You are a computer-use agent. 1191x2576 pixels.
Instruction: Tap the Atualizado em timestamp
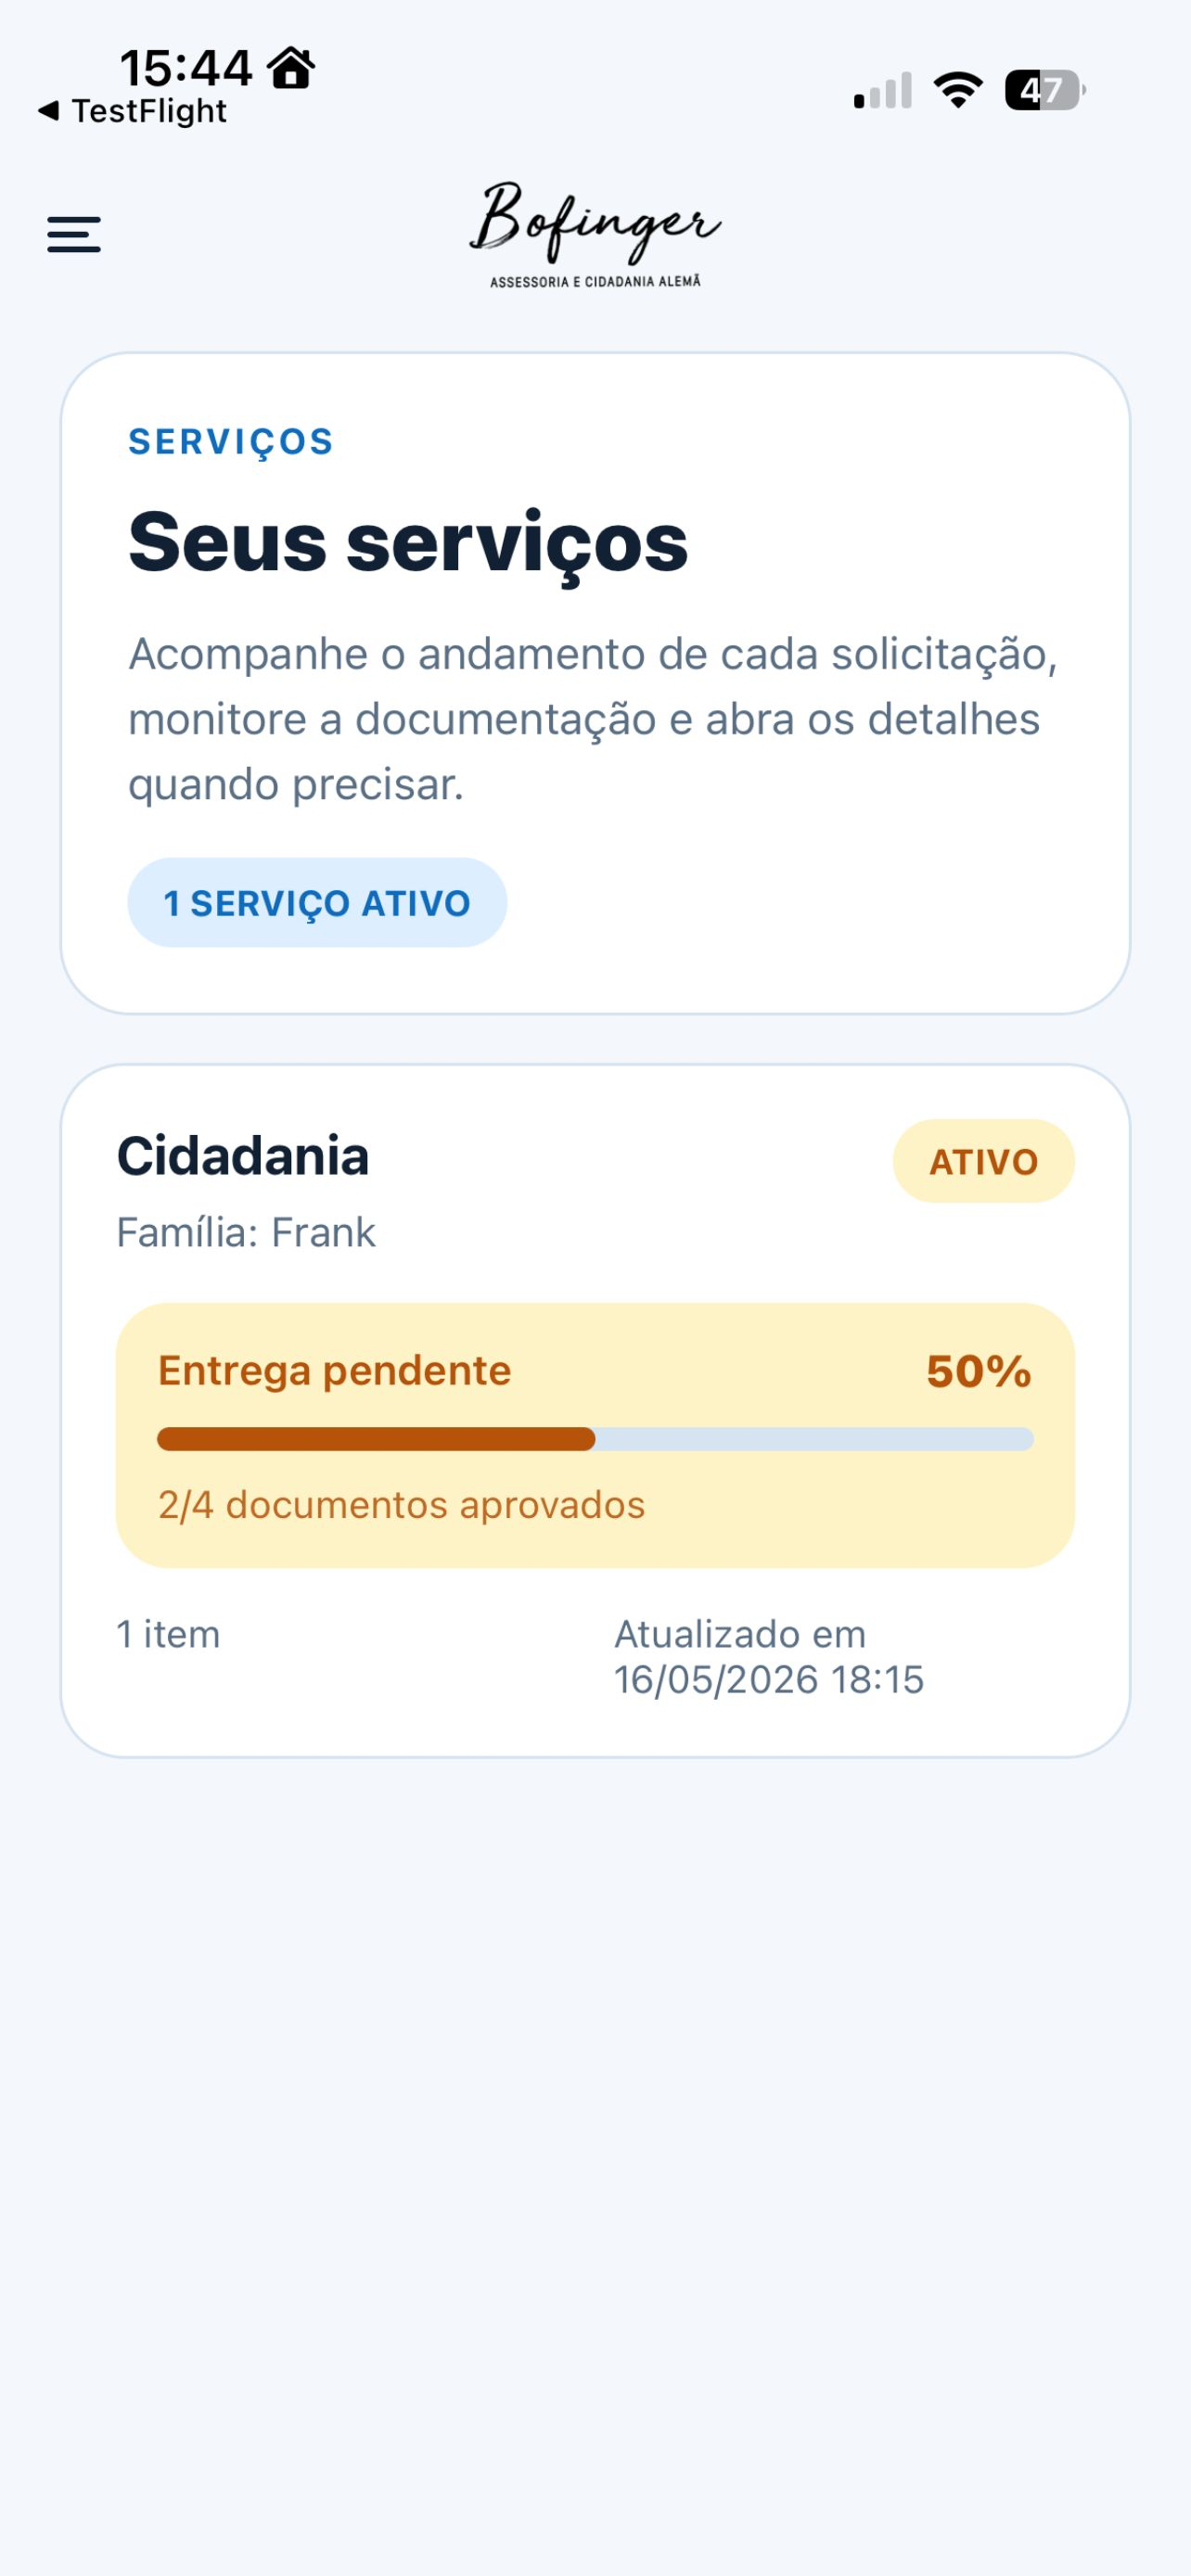[768, 1656]
